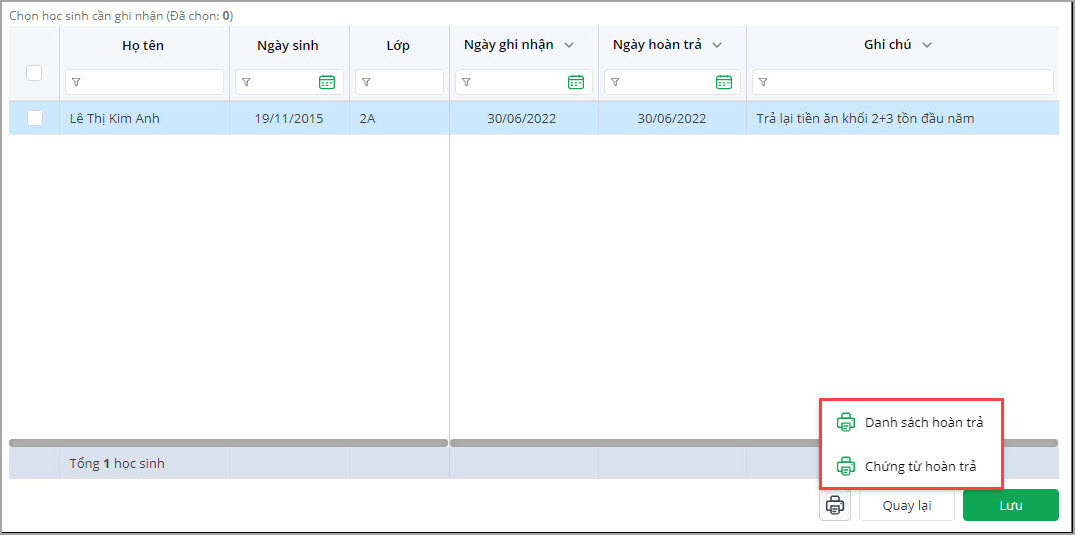1075x535 pixels.
Task: Click the Ngày sinh column header
Action: [288, 46]
